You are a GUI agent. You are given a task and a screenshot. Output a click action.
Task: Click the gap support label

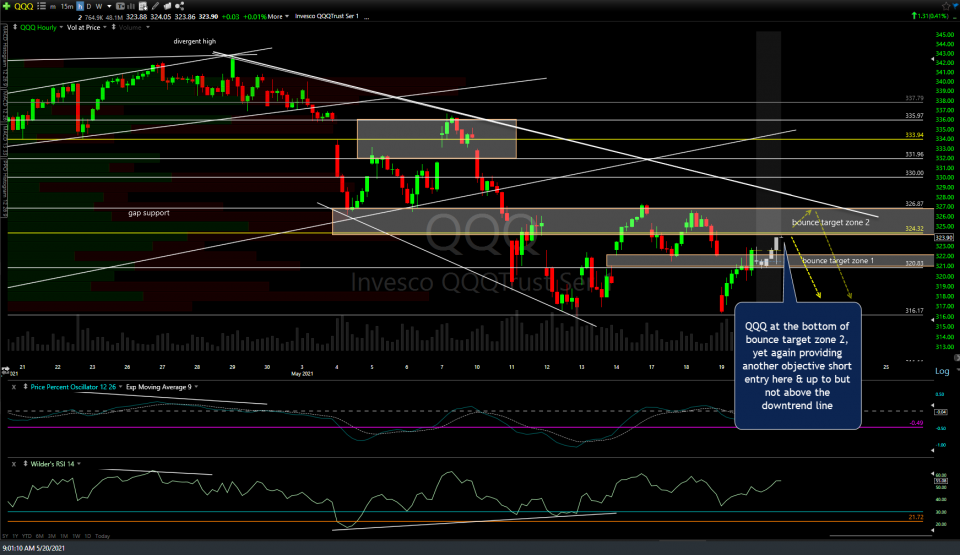(x=149, y=213)
